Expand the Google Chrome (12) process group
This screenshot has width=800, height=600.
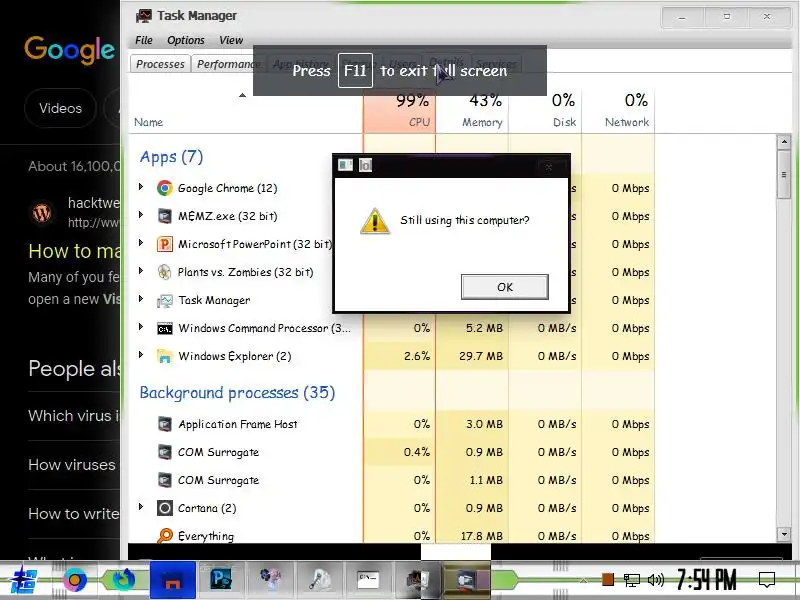pos(141,187)
